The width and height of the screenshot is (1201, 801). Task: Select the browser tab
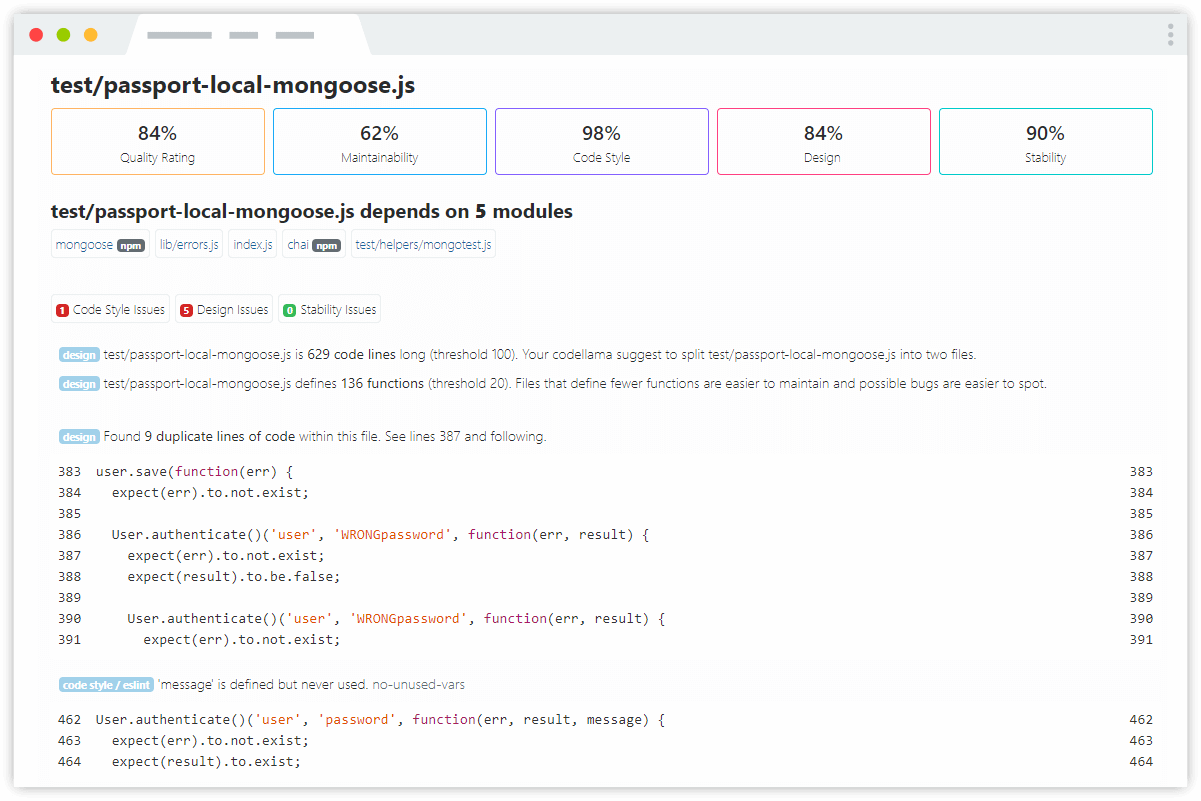point(247,35)
